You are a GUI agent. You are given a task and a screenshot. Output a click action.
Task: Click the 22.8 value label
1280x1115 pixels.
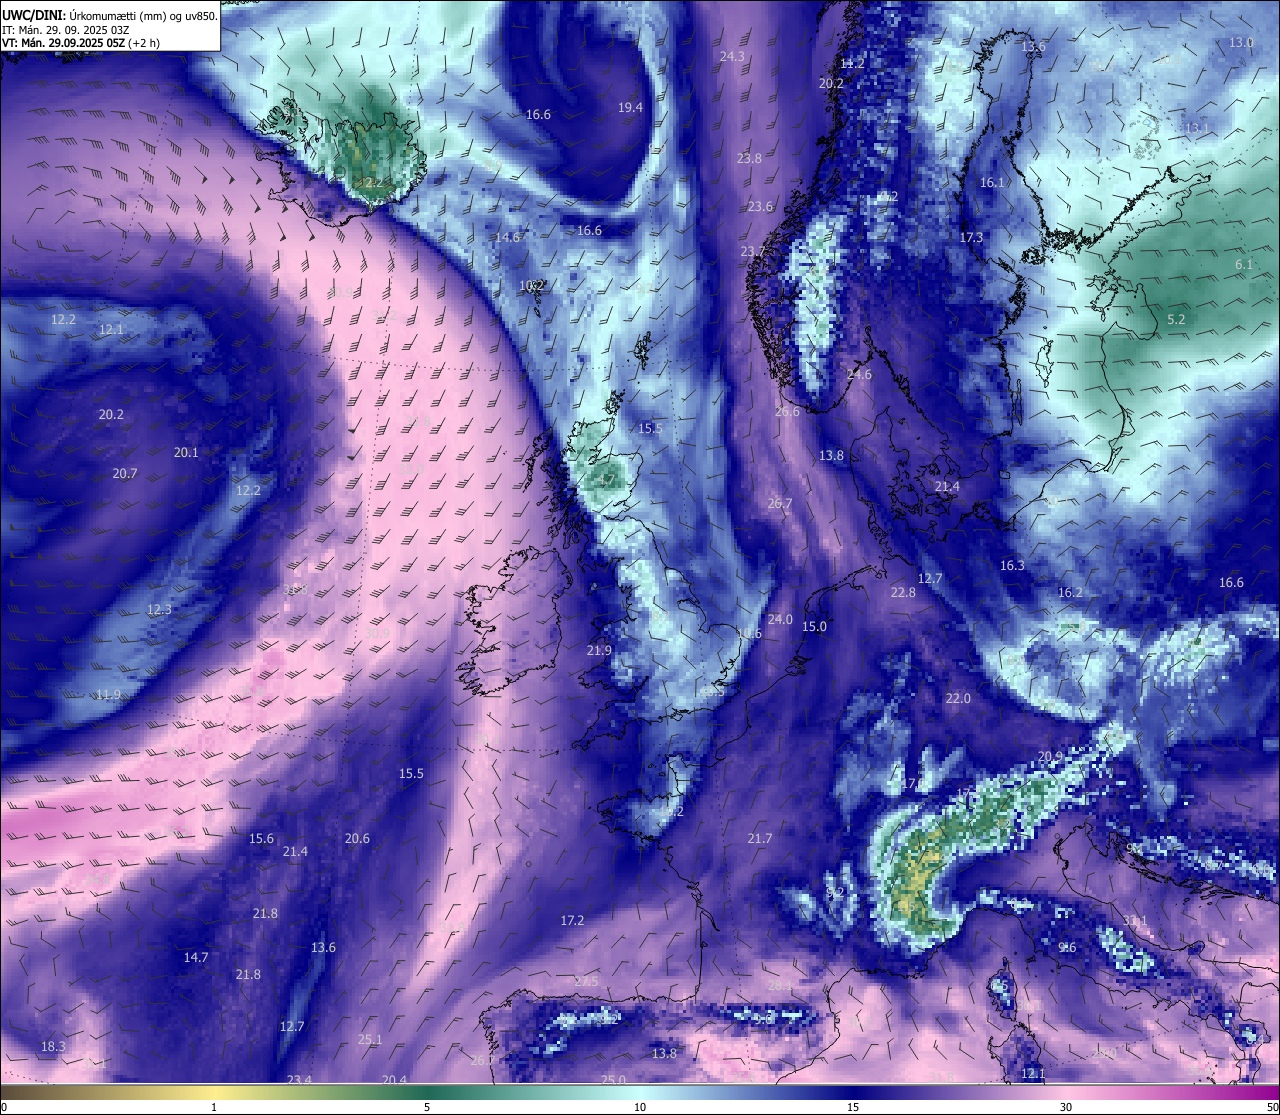903,592
